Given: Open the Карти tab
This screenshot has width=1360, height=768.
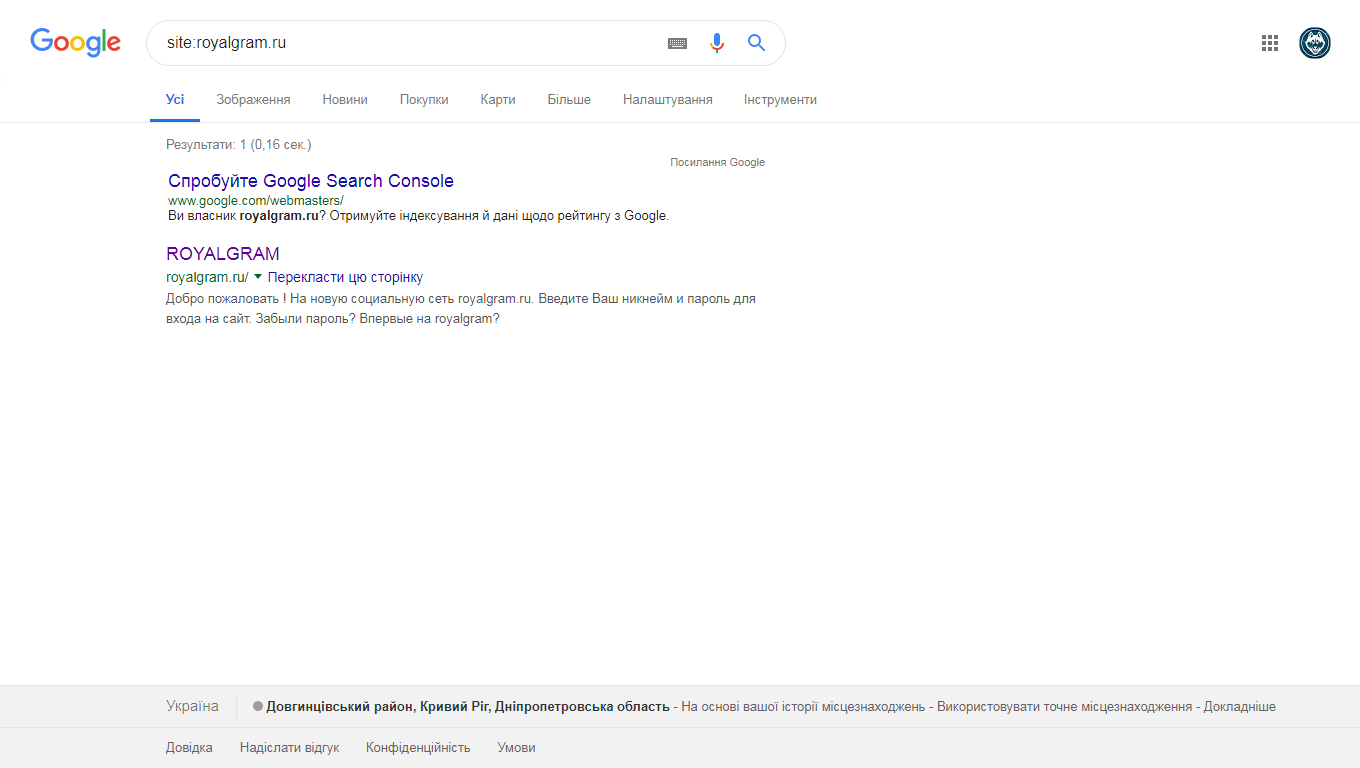Looking at the screenshot, I should [497, 100].
